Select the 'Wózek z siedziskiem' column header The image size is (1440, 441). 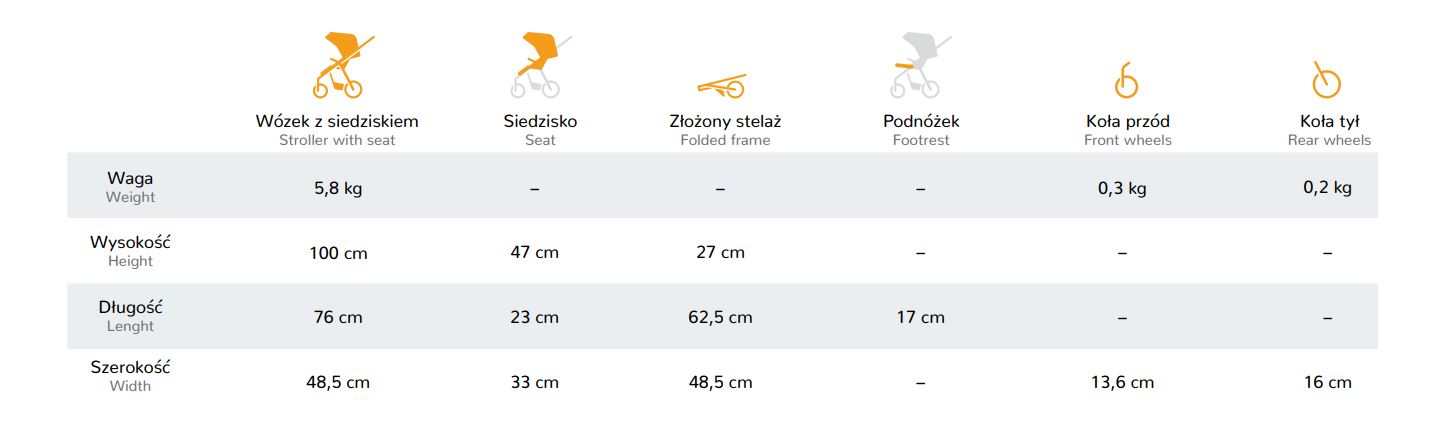pos(337,121)
